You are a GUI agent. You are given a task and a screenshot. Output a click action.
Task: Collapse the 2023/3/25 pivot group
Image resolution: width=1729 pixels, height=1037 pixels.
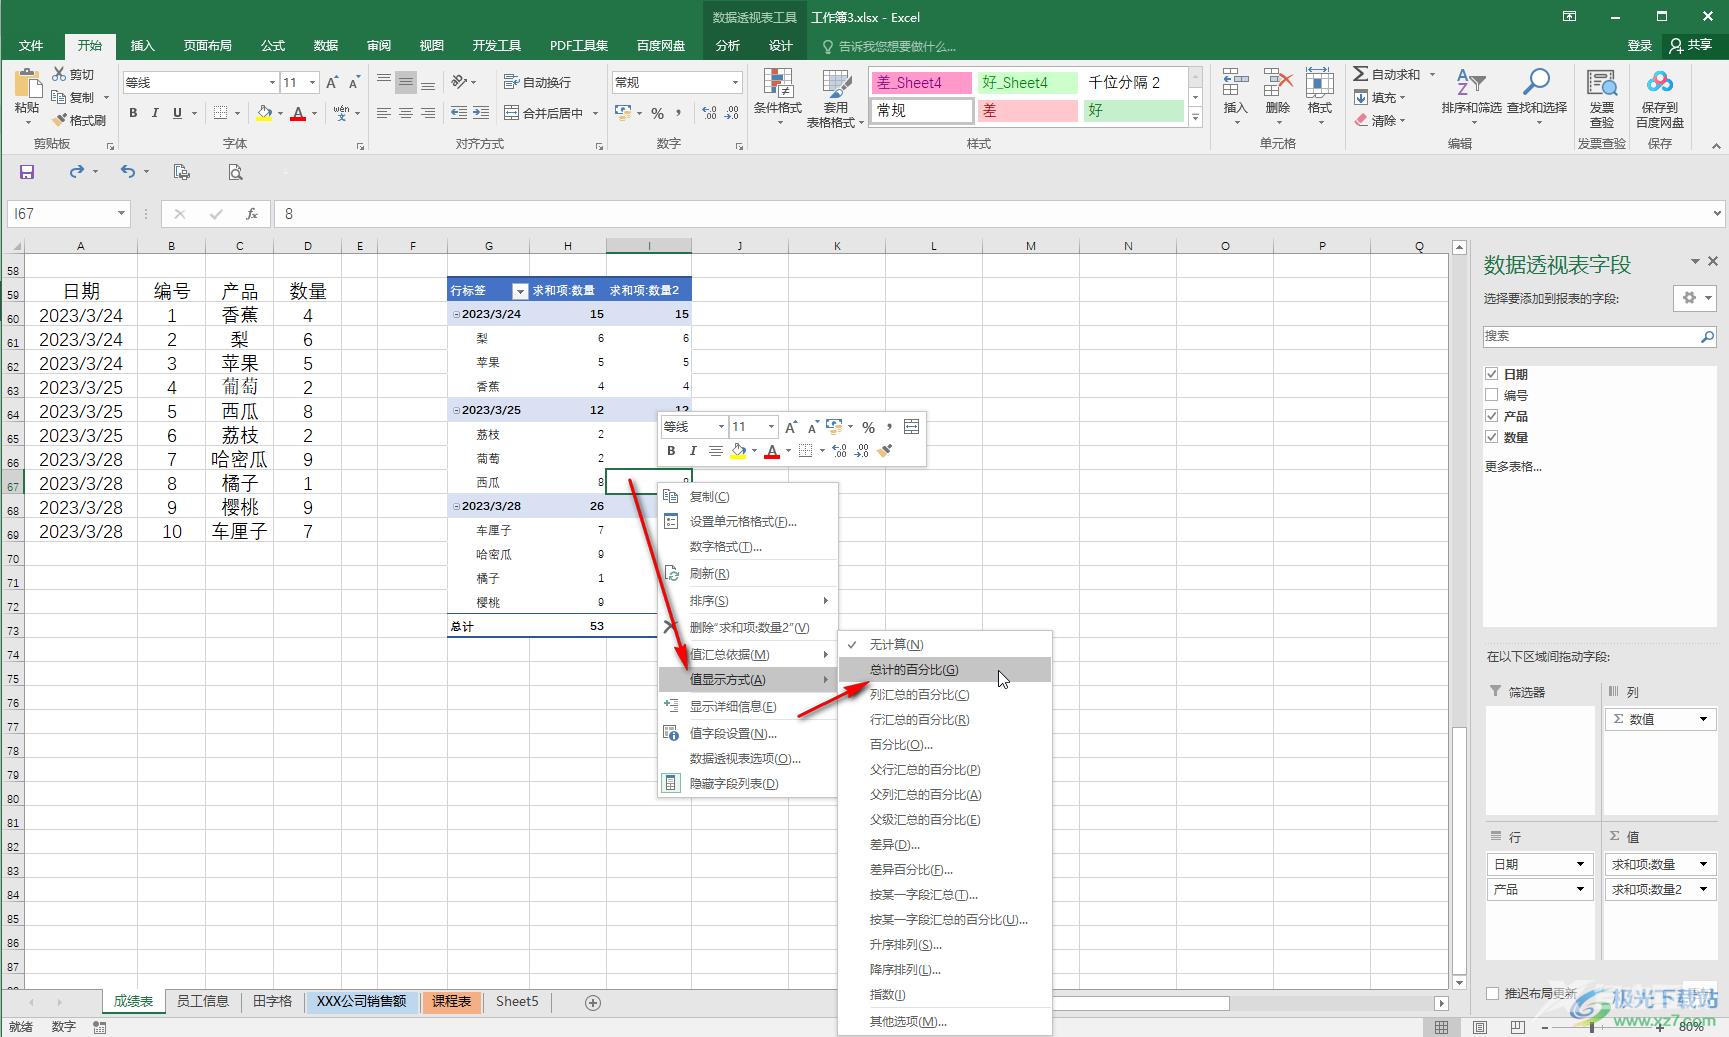[x=456, y=410]
